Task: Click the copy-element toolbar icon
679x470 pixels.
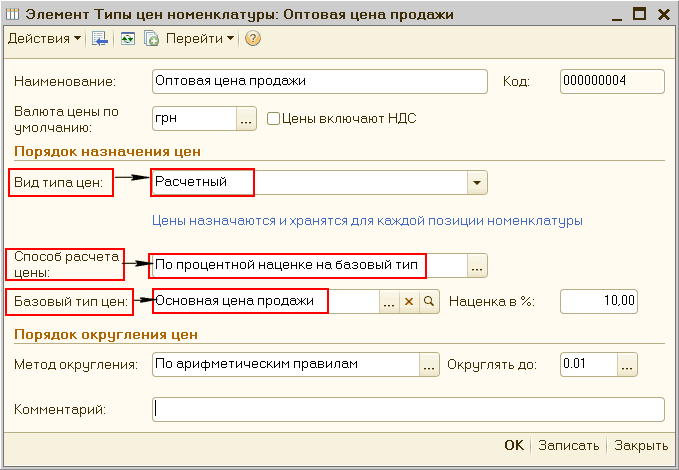Action: coord(151,39)
